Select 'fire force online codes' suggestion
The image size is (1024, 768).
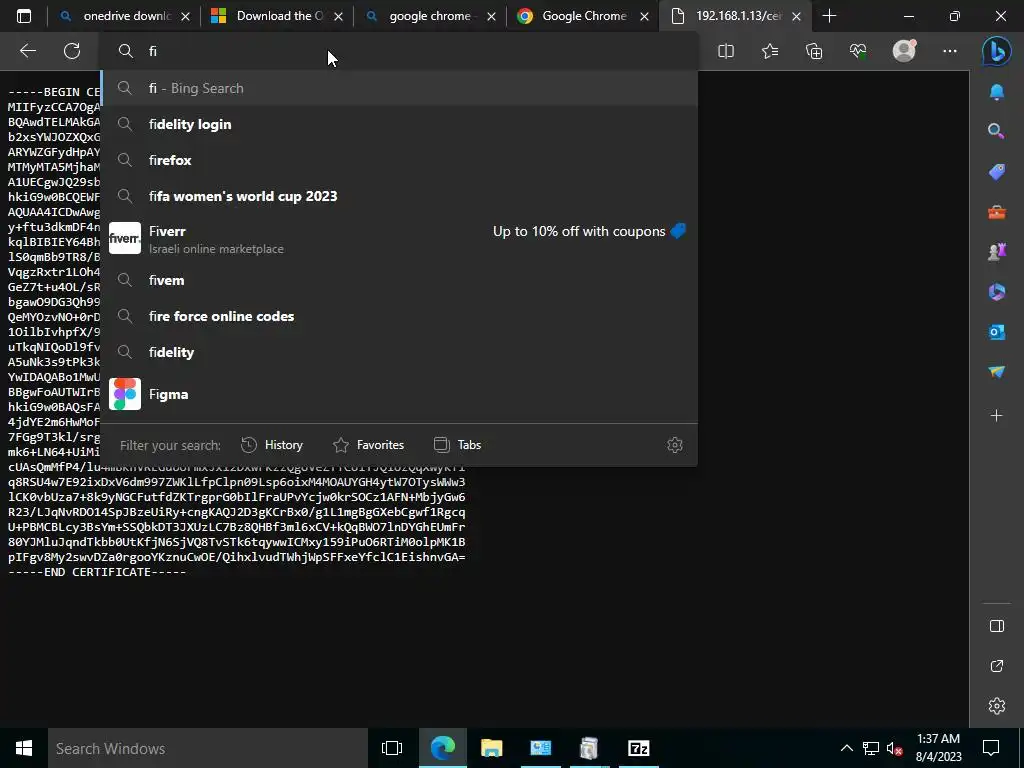(400, 316)
